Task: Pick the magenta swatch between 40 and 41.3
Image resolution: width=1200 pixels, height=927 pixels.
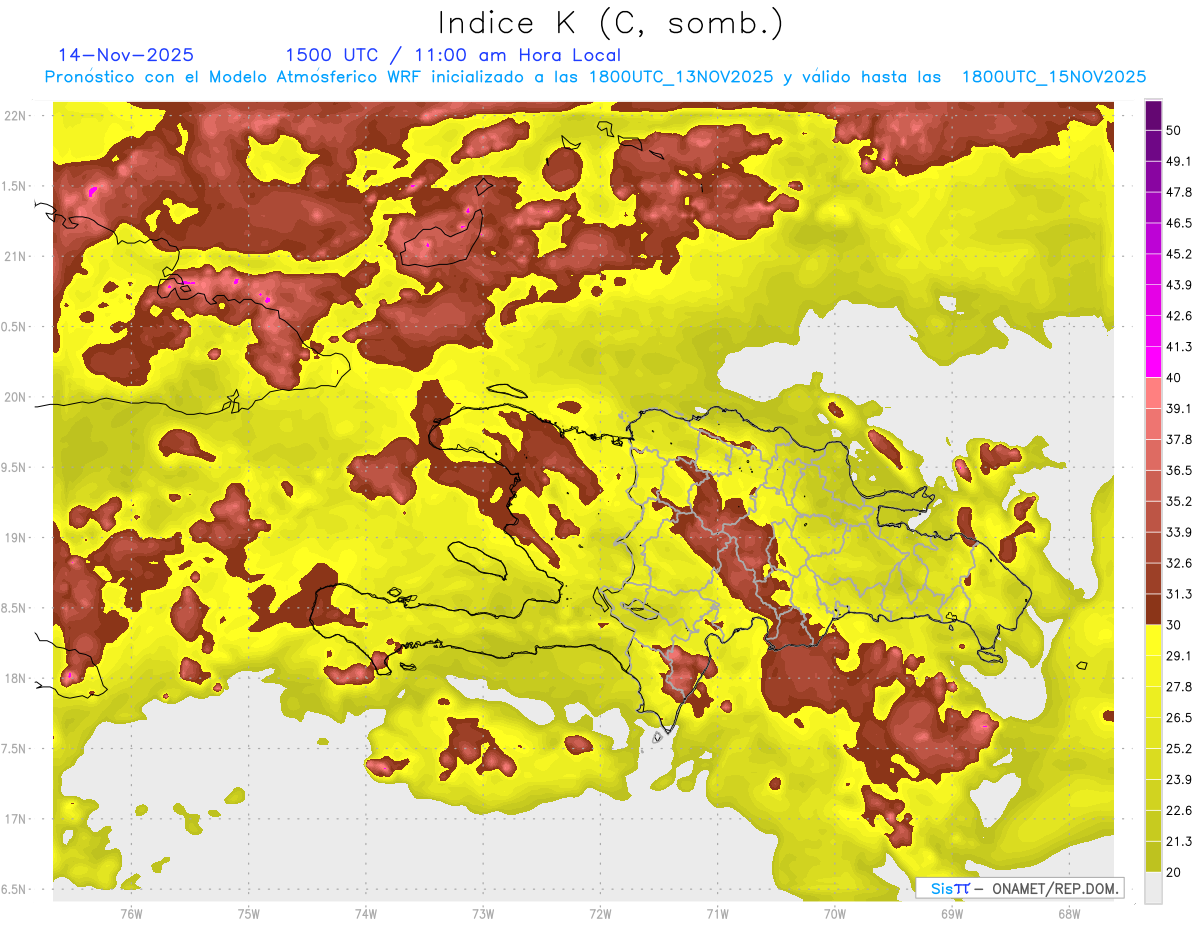Action: [x=1153, y=362]
